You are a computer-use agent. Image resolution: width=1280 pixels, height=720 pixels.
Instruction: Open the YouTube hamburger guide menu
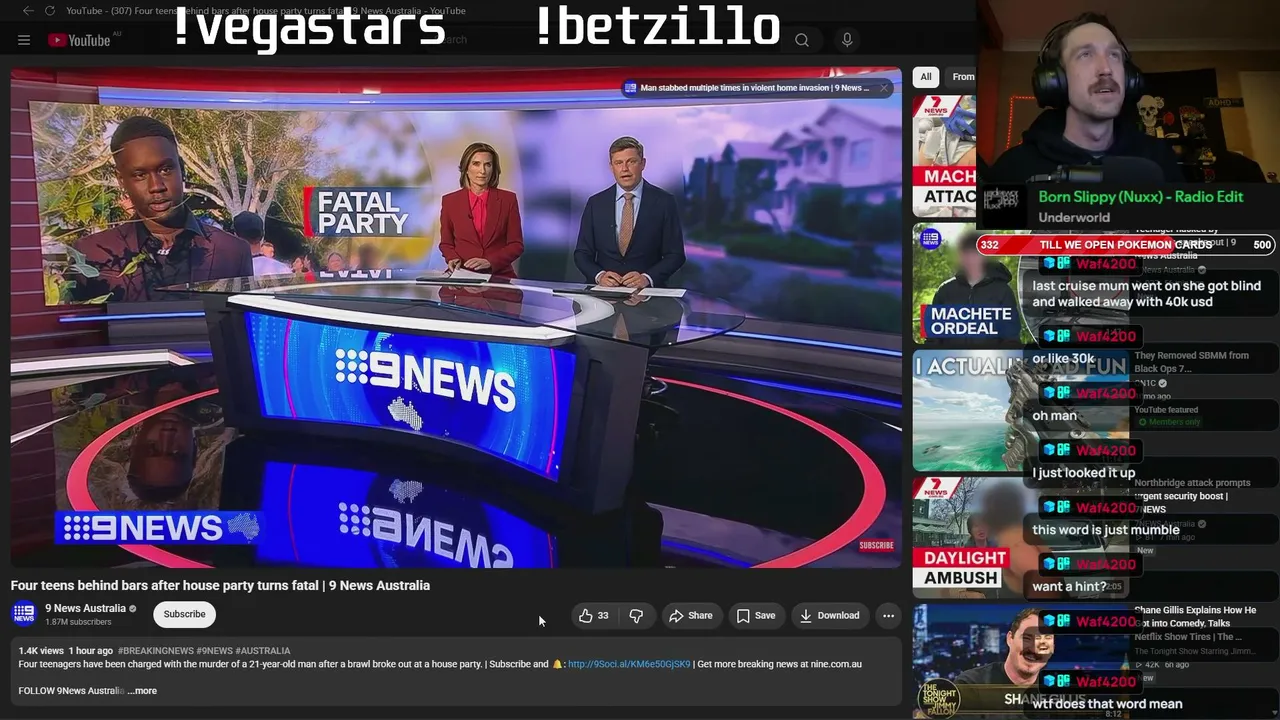tap(24, 40)
